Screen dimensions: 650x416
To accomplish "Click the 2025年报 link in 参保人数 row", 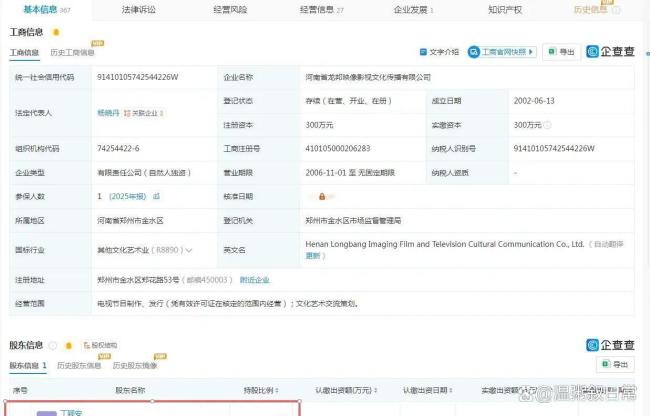I will 128,196.
